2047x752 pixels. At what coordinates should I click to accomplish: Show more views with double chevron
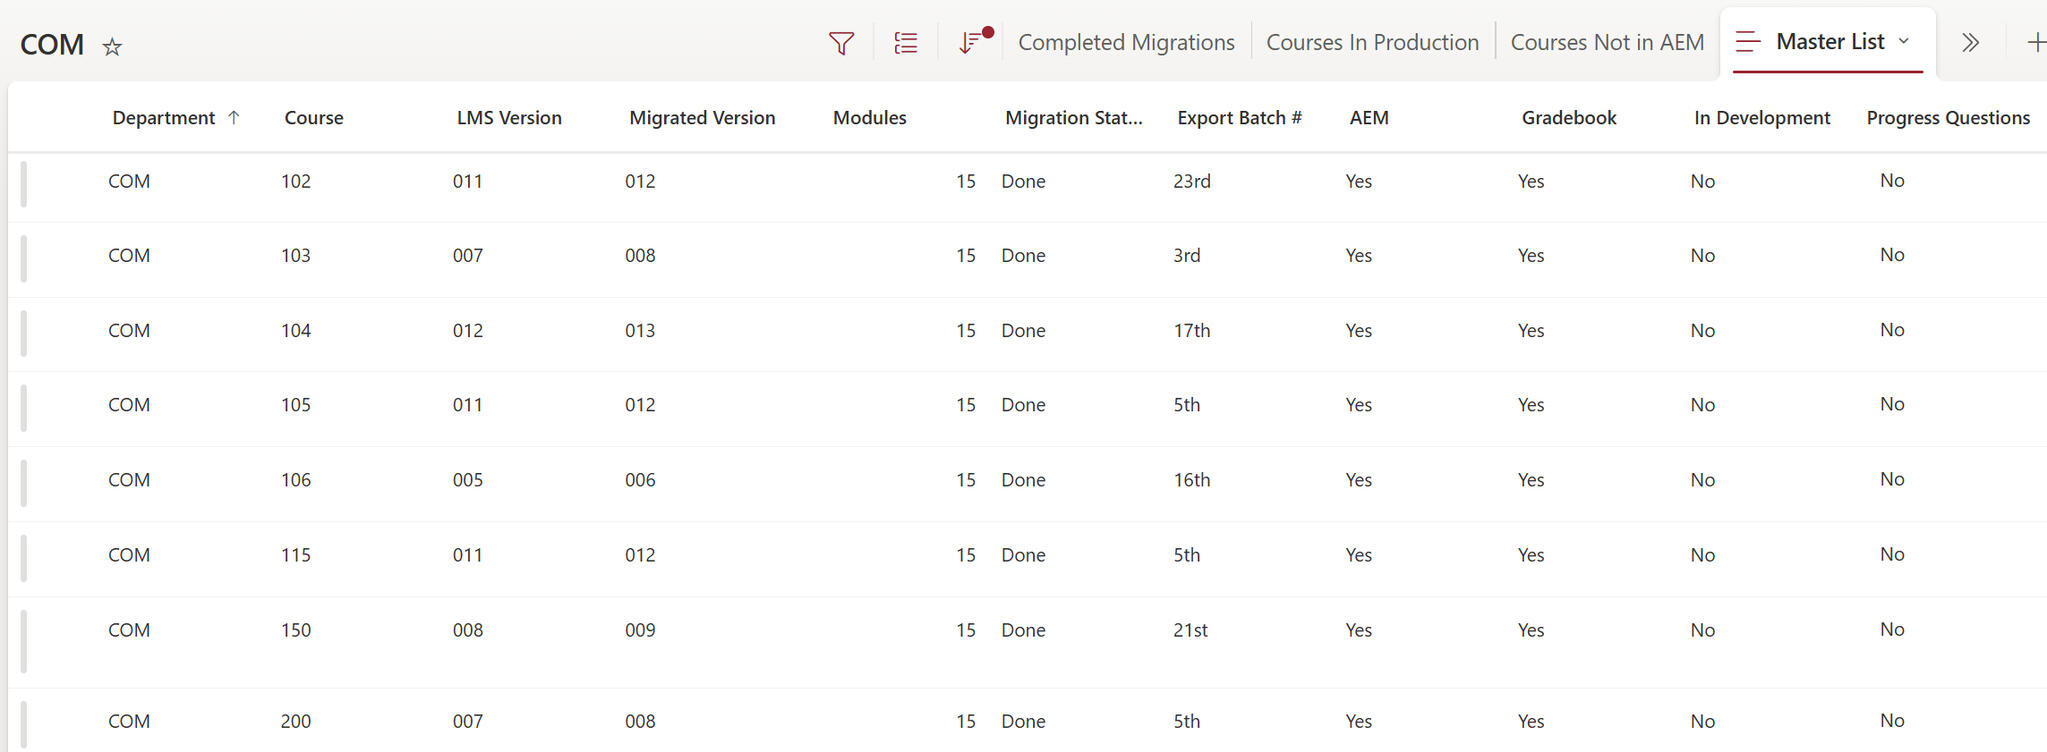pyautogui.click(x=1969, y=43)
